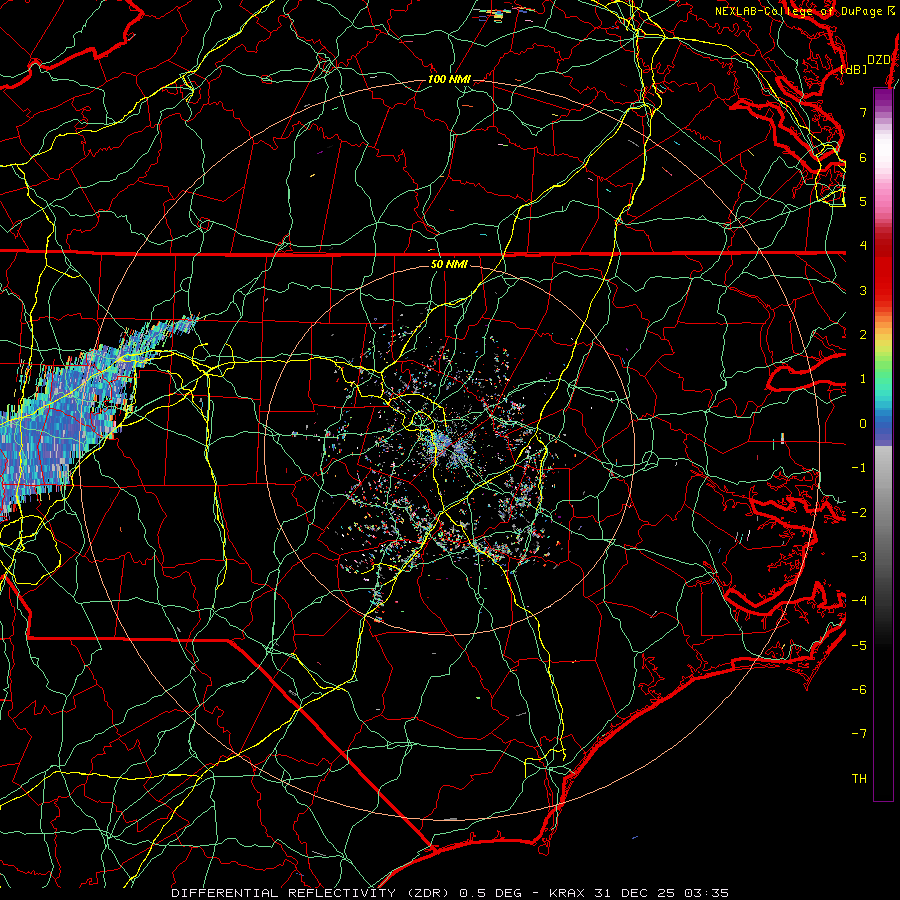Click the red band of the ZDR color bar
This screenshot has height=900, width=900.
pos(883,270)
